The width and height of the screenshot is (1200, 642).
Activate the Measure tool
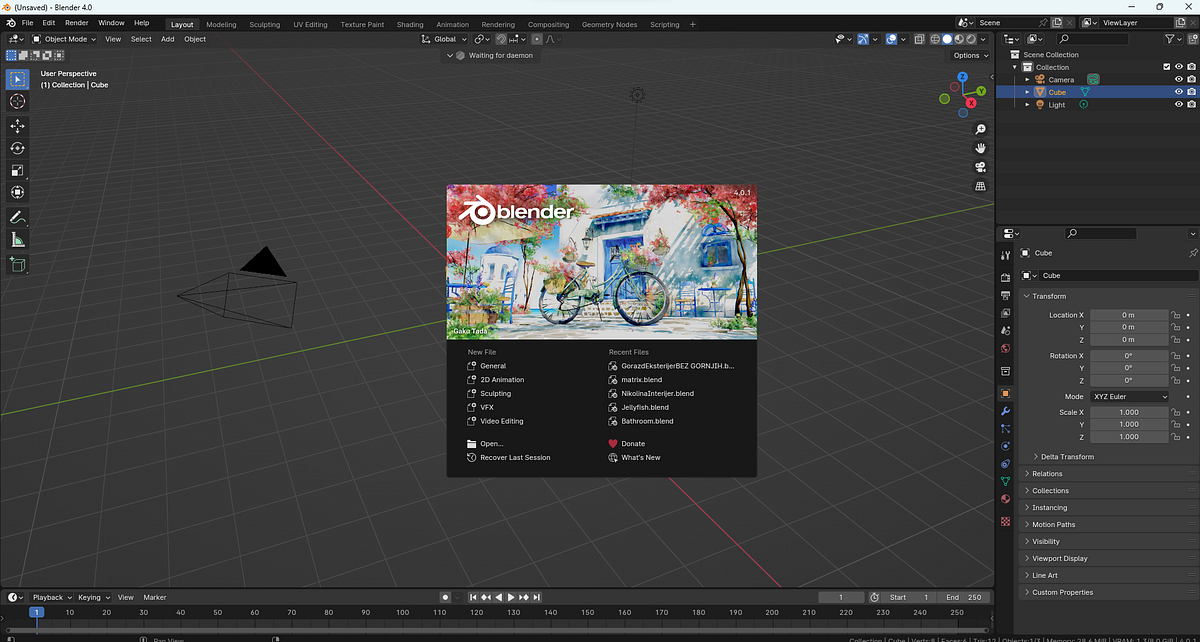click(x=17, y=239)
